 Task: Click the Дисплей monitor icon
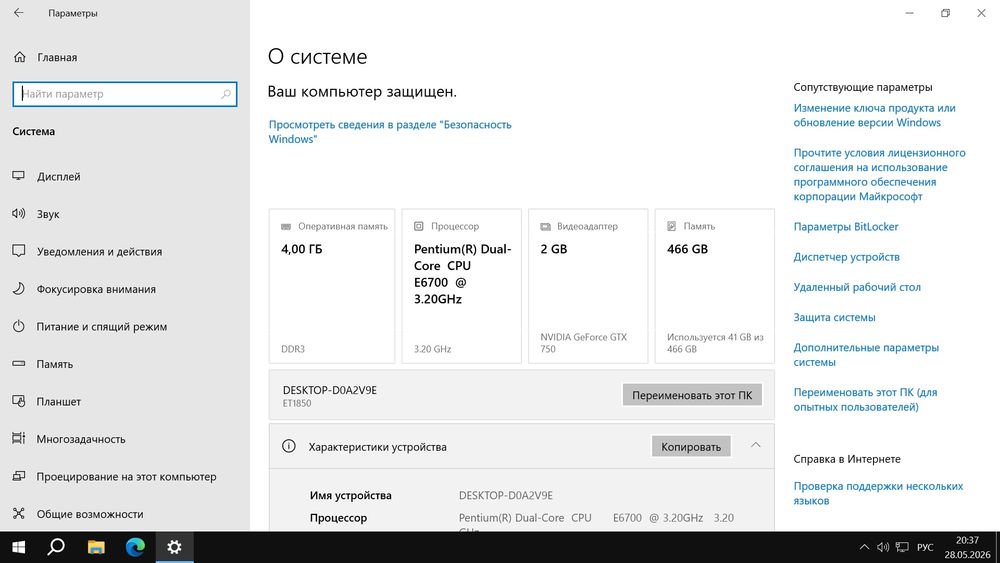[x=18, y=176]
